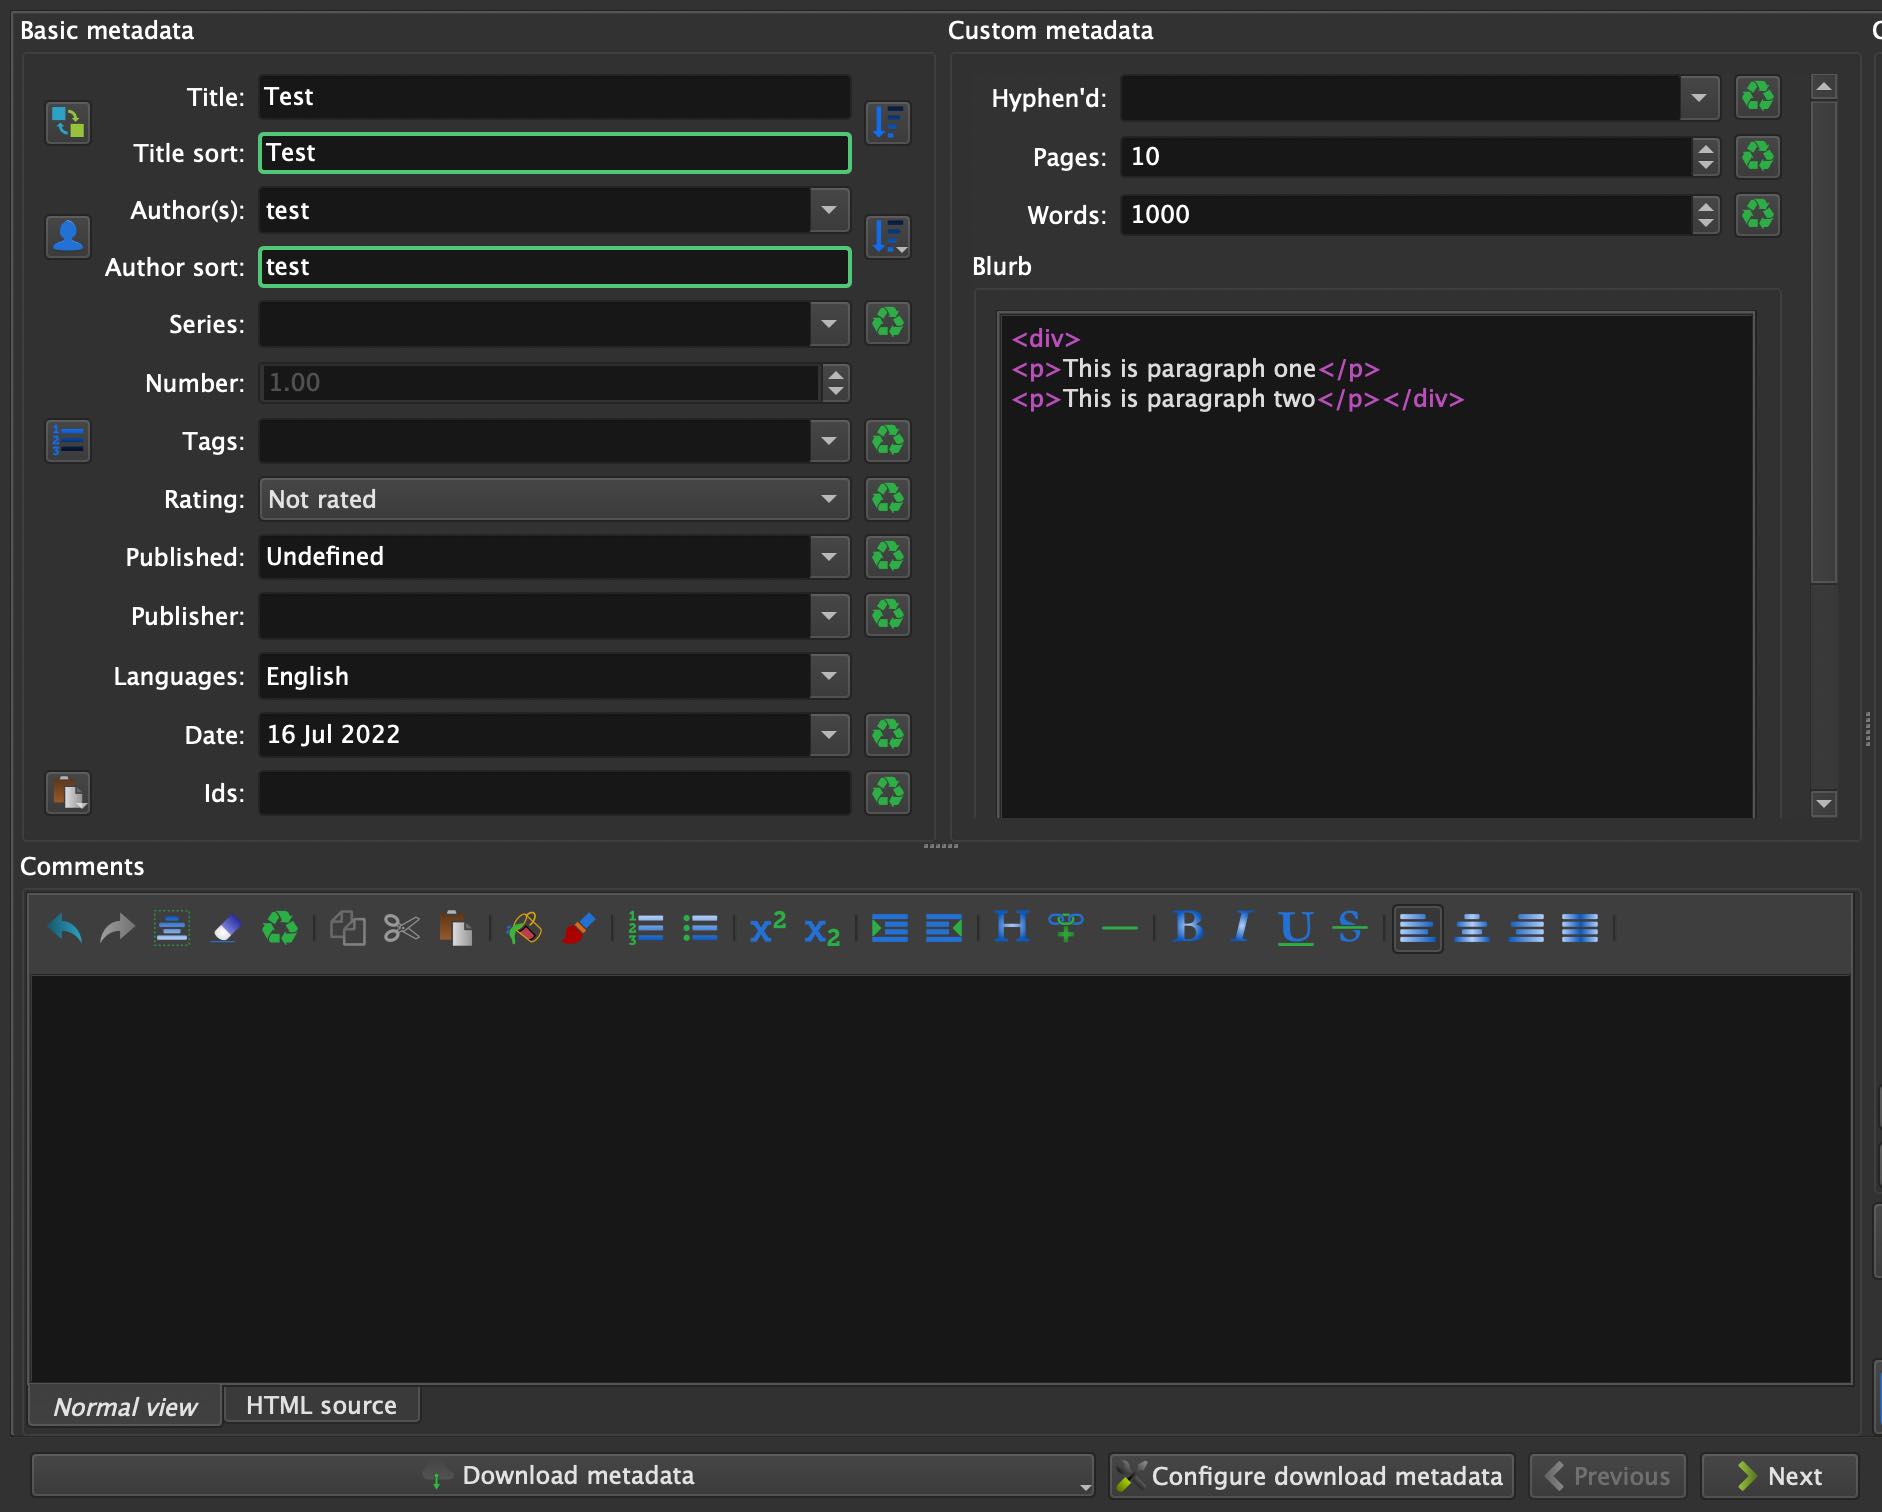This screenshot has height=1512, width=1882.
Task: Click the ordered numbered list icon
Action: tap(645, 928)
